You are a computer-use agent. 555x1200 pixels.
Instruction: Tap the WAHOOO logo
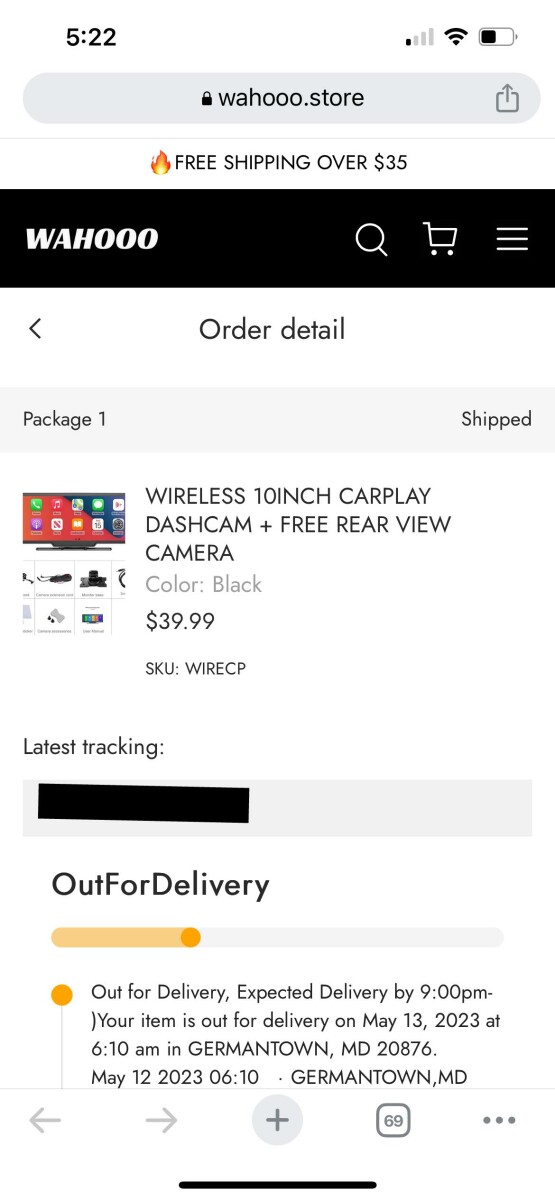(92, 239)
